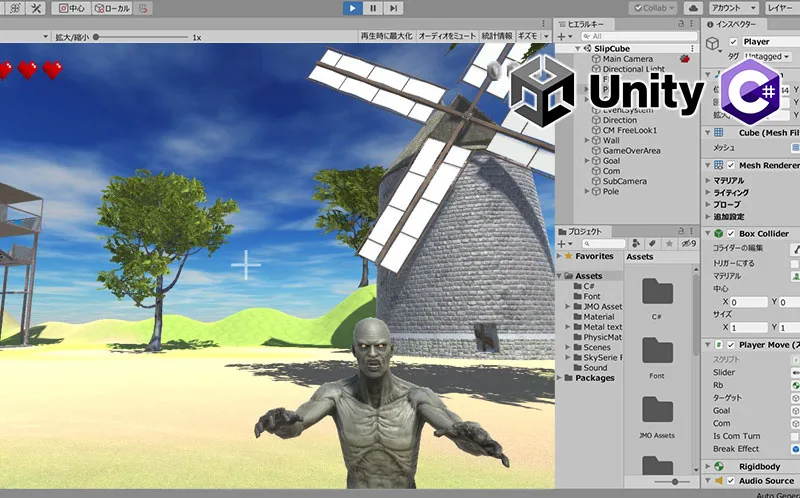The height and width of the screenshot is (498, 800).
Task: Click the Cube Mesh Filter component icon
Action: coord(718,133)
